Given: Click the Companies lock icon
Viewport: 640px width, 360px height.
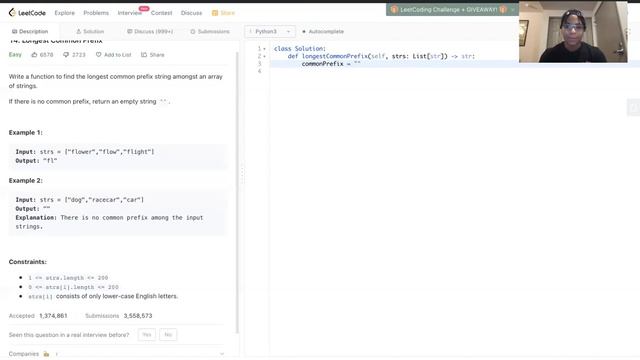Looking at the screenshot, I should coord(46,354).
